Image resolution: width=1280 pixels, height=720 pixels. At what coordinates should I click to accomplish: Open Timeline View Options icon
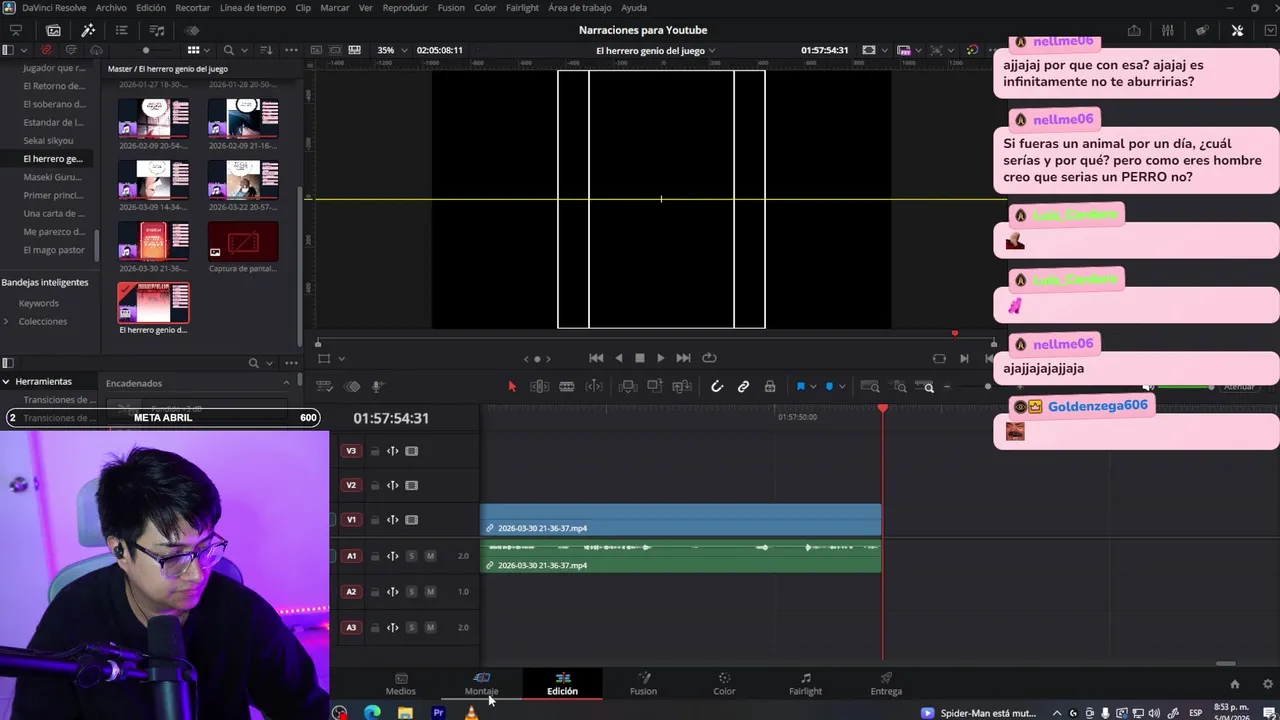coord(325,387)
